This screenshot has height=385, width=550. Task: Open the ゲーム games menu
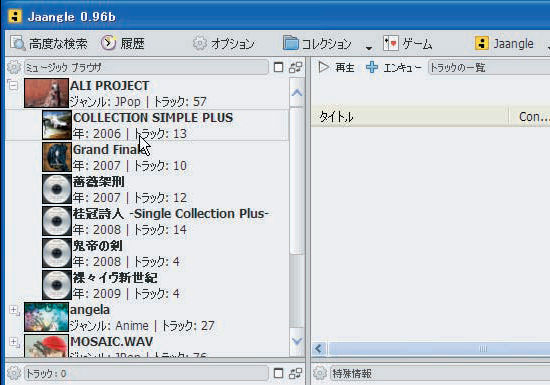[408, 44]
